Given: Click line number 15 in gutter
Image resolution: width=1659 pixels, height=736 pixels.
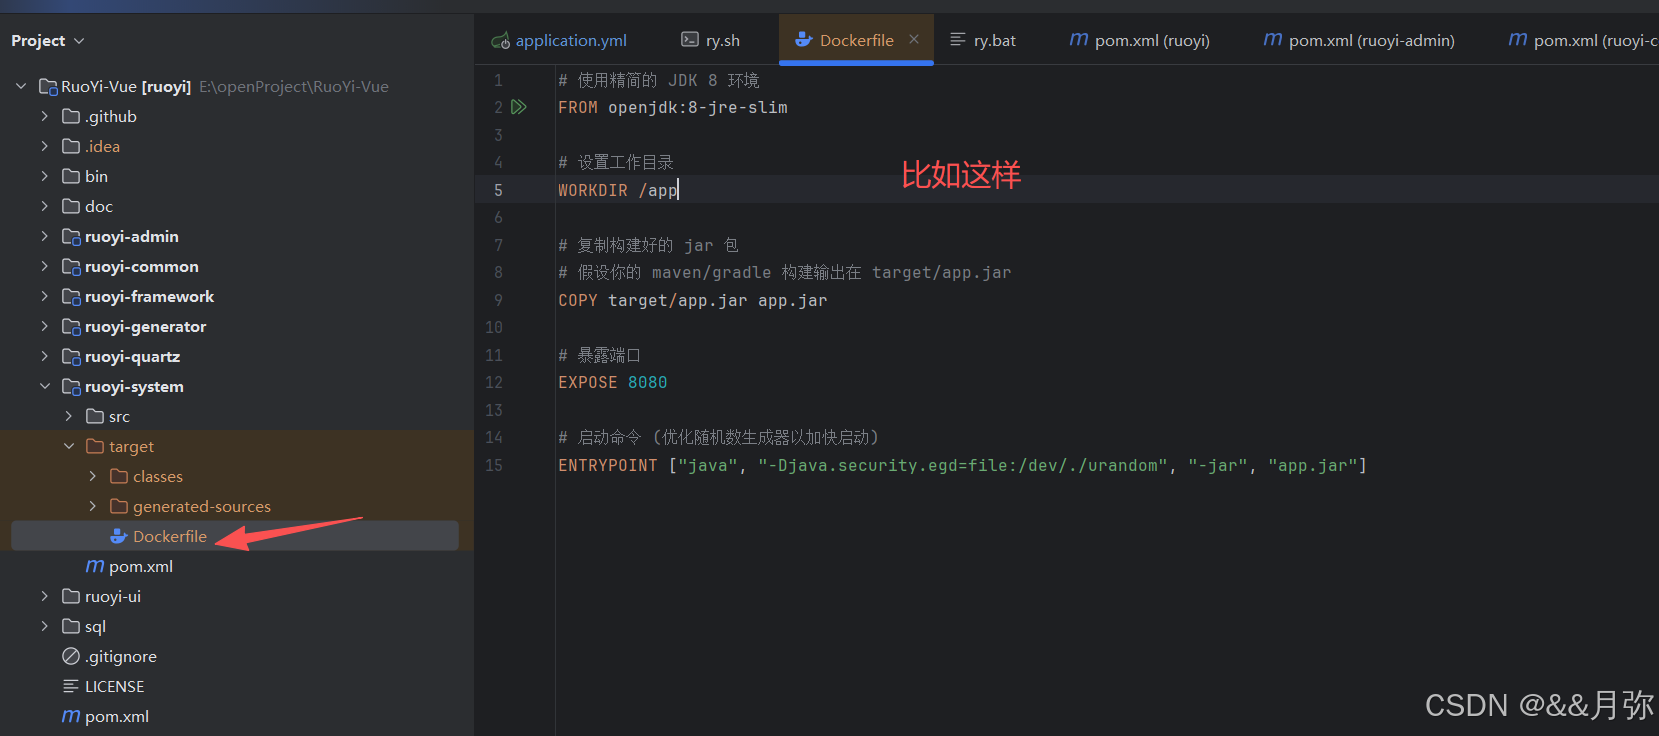Looking at the screenshot, I should point(494,465).
